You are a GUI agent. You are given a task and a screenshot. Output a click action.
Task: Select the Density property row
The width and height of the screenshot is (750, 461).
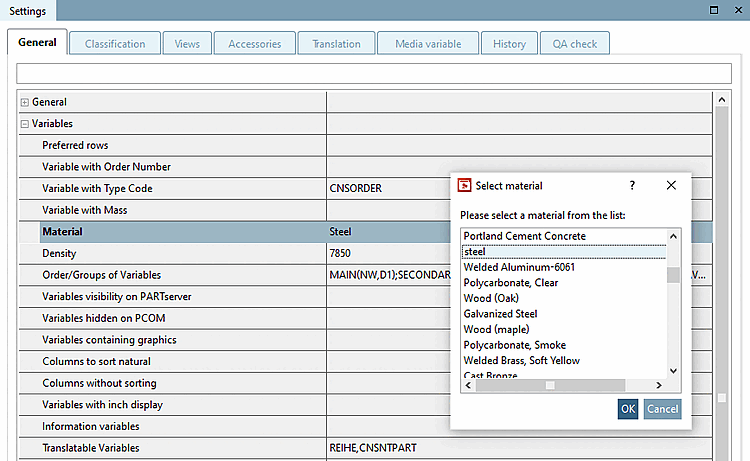click(173, 253)
